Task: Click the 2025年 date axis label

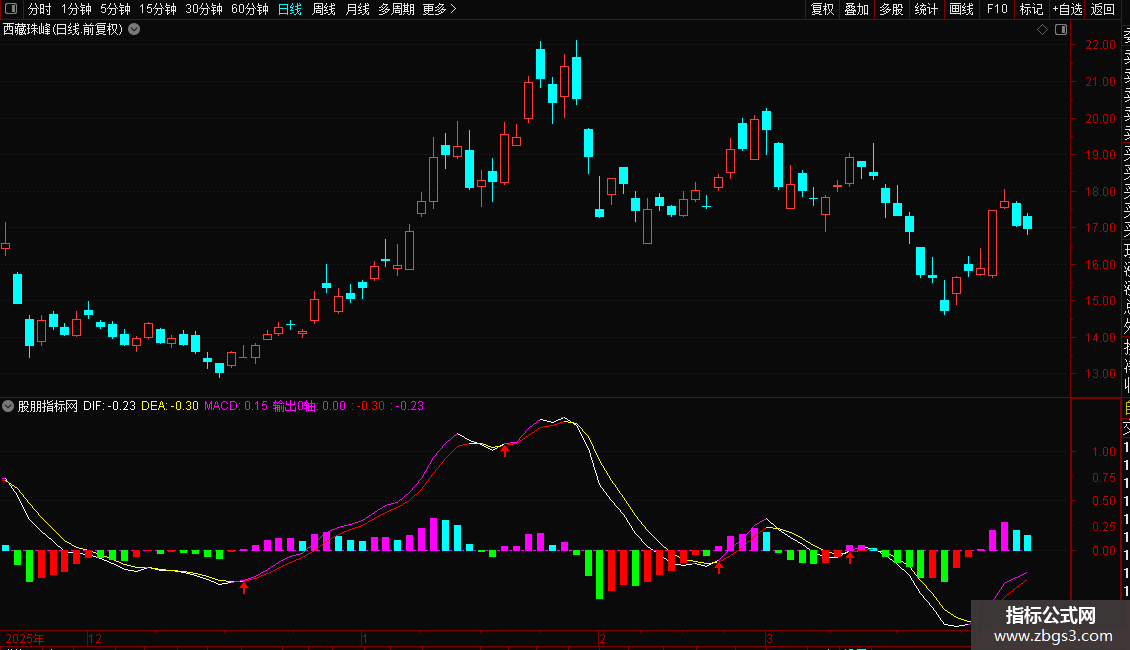Action: tap(25, 638)
